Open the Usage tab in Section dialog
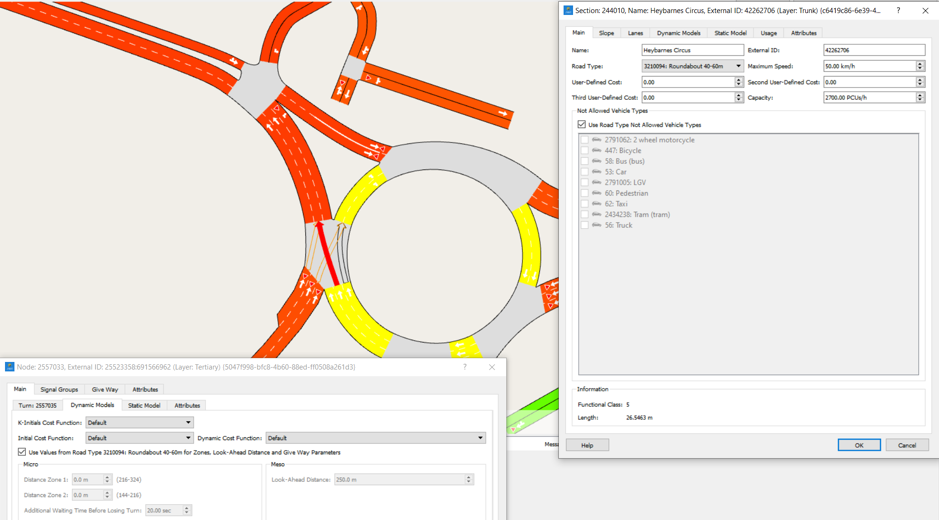 click(768, 33)
